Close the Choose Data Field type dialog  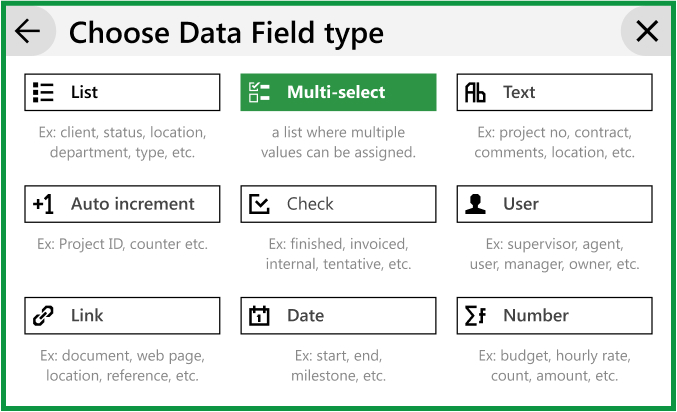[x=647, y=32]
